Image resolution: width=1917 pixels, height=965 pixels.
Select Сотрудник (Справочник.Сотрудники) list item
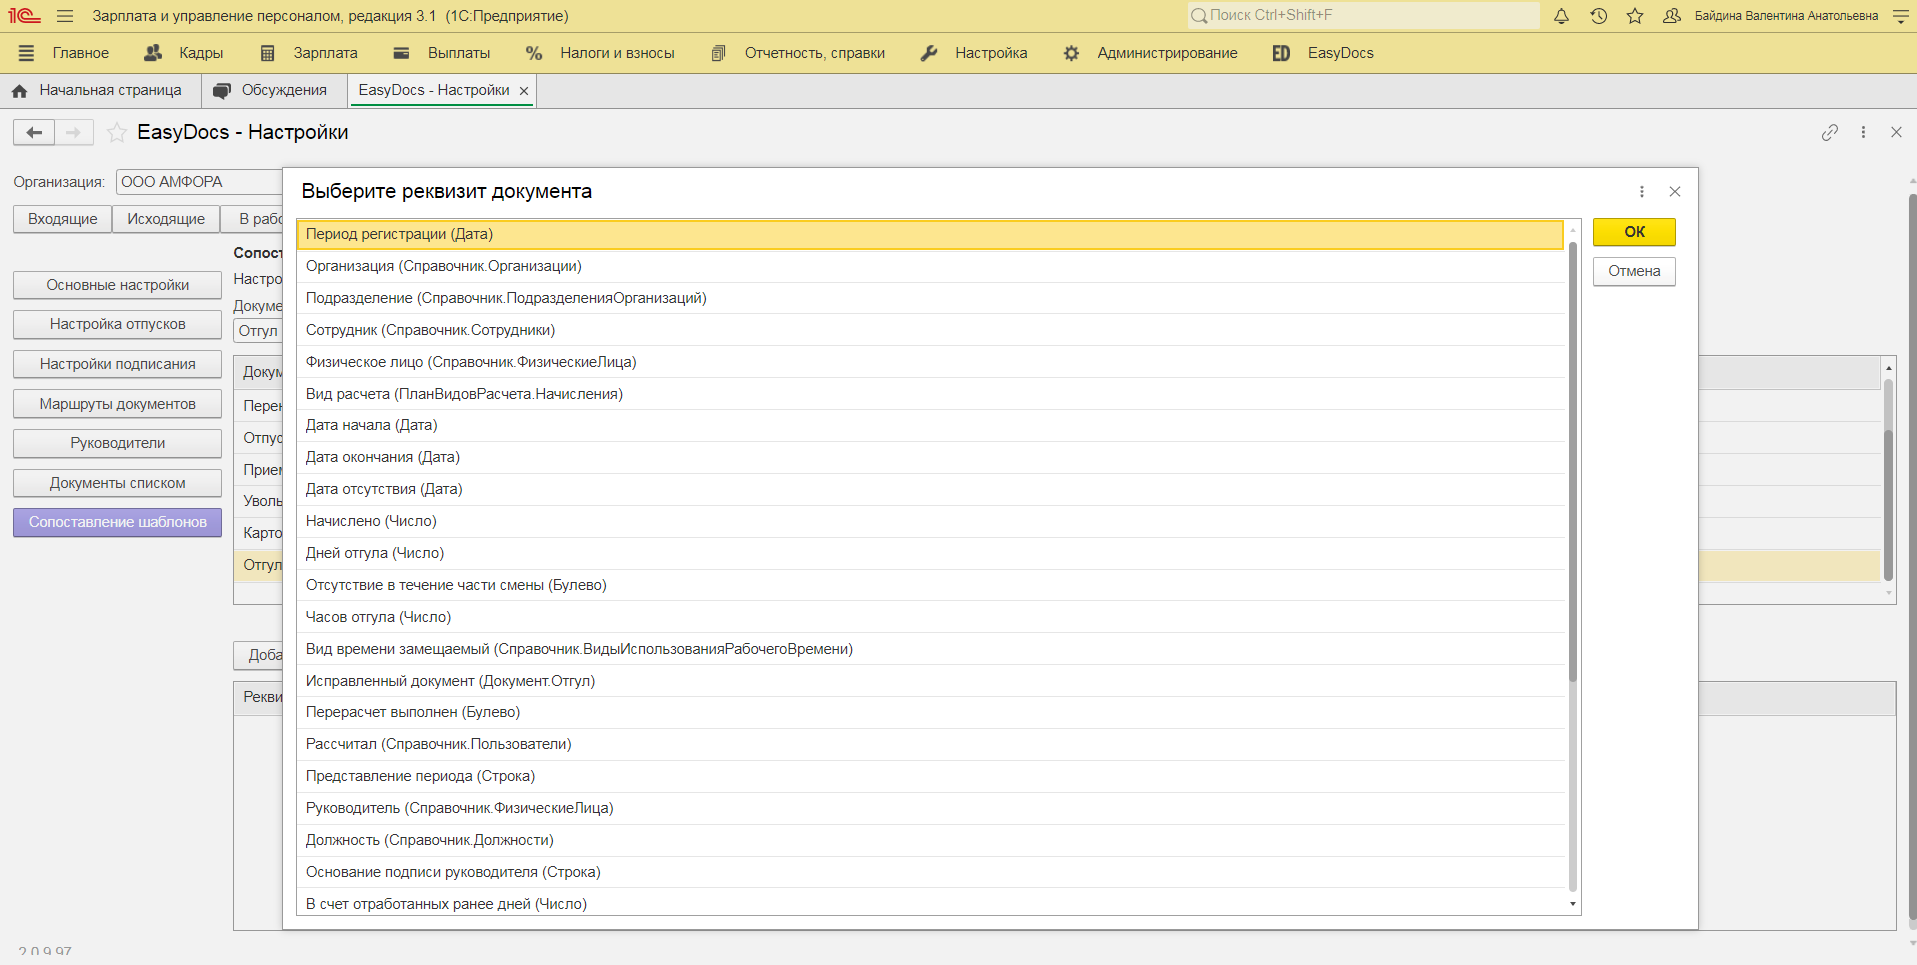[430, 330]
